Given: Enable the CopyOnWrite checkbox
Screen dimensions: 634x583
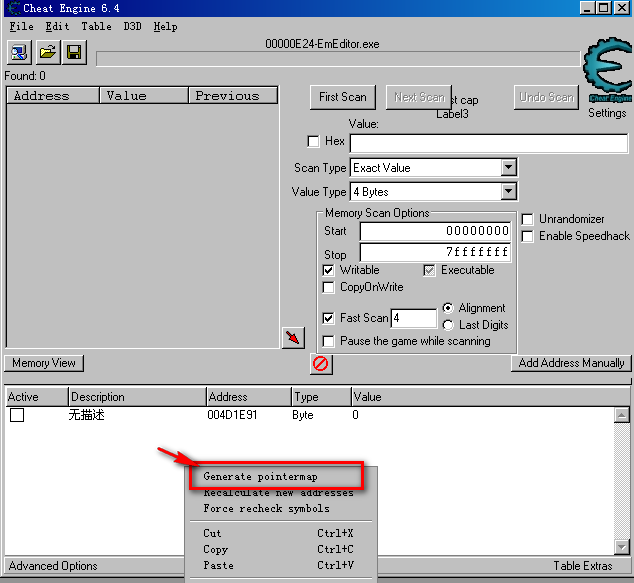Looking at the screenshot, I should tap(328, 287).
